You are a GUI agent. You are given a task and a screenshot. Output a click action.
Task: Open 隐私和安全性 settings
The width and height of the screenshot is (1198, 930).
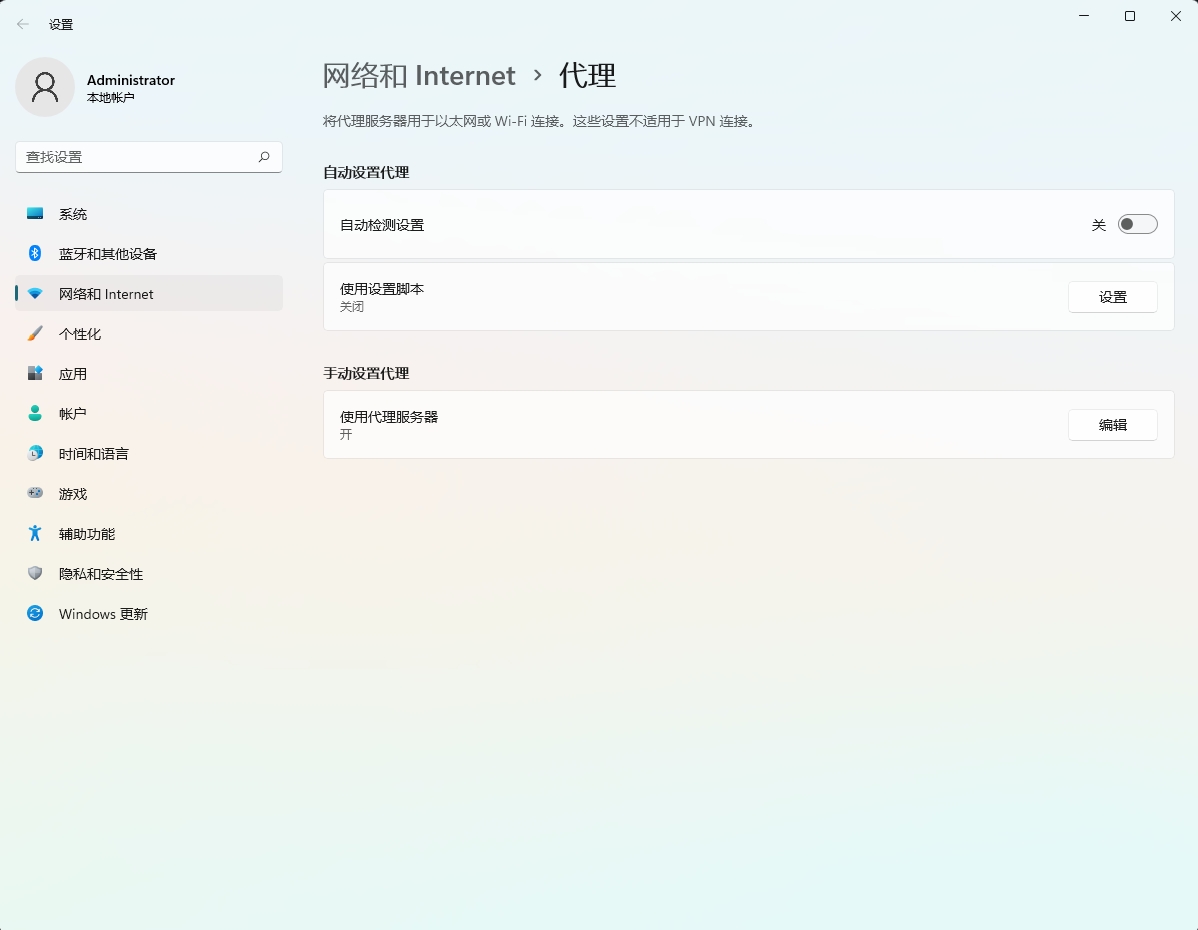pos(149,574)
